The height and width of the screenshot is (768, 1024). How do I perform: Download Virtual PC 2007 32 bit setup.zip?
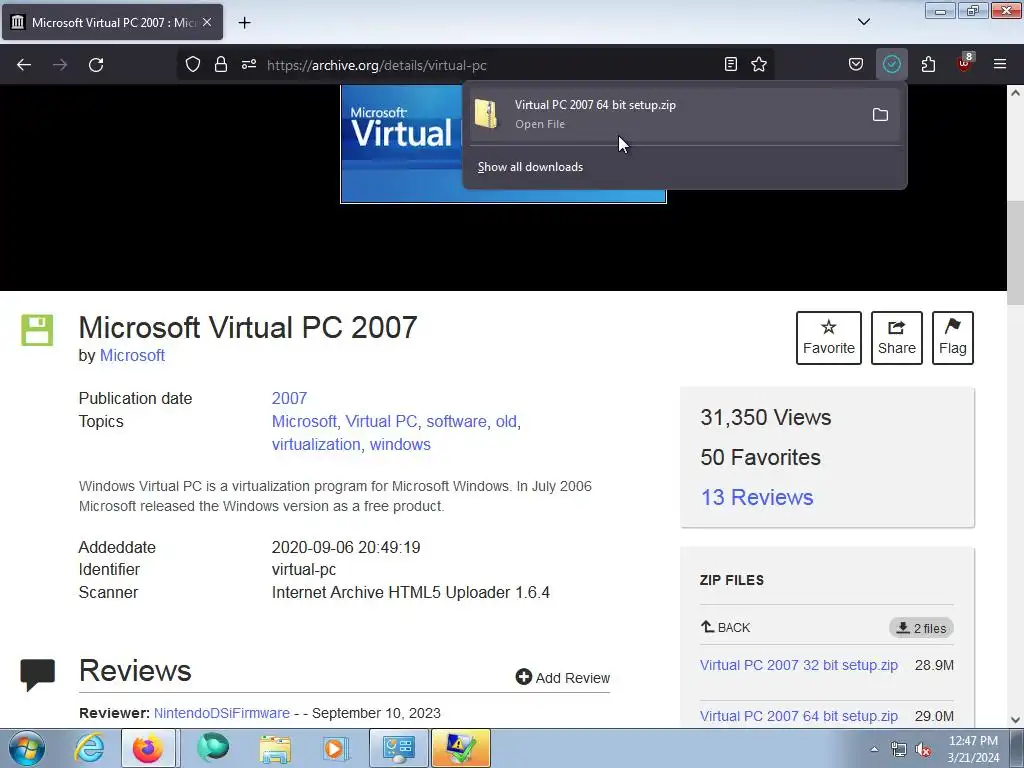[799, 665]
